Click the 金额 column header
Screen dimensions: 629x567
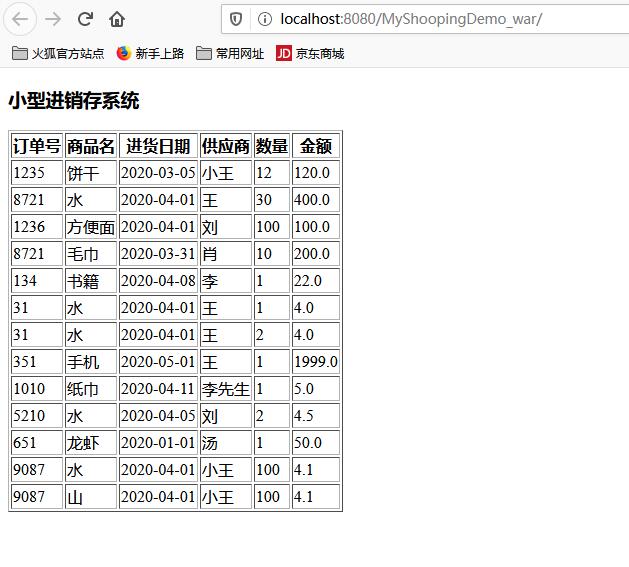pyautogui.click(x=316, y=146)
